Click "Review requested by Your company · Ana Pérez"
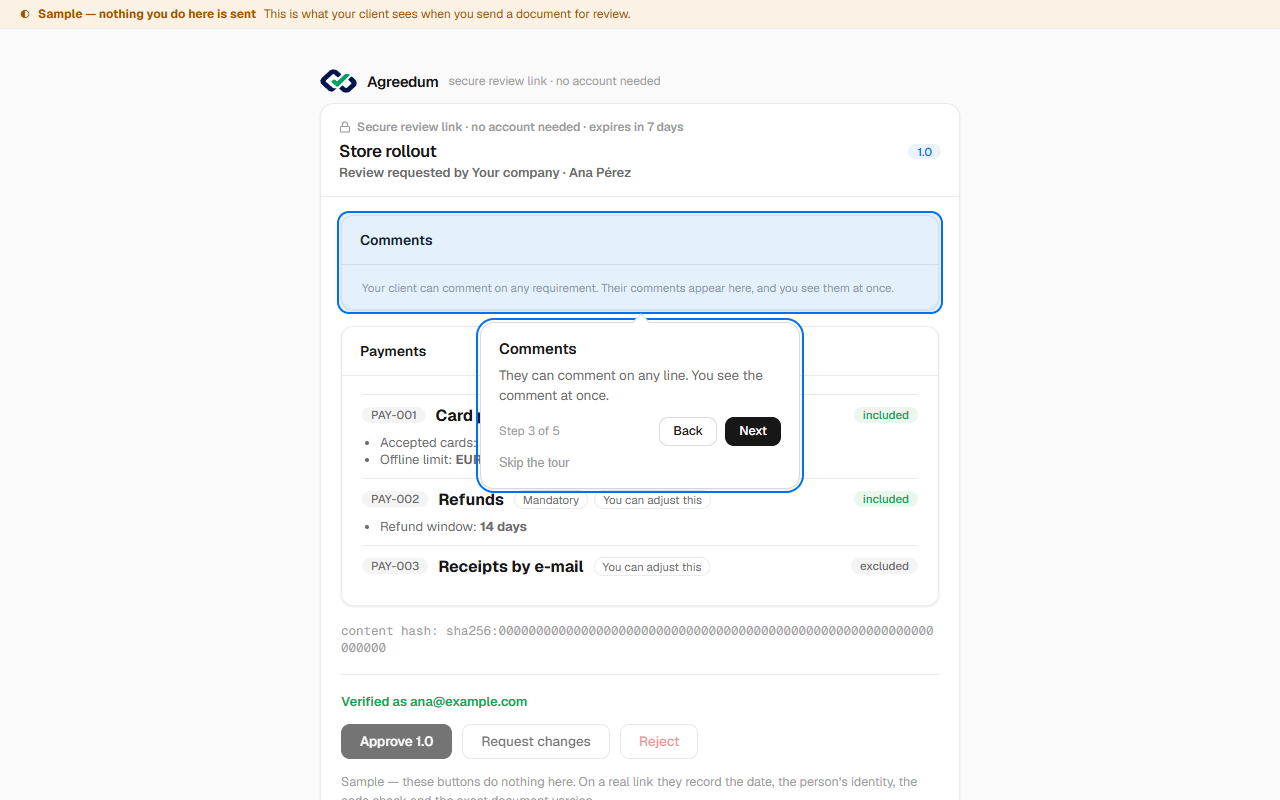The image size is (1280, 800). tap(485, 173)
